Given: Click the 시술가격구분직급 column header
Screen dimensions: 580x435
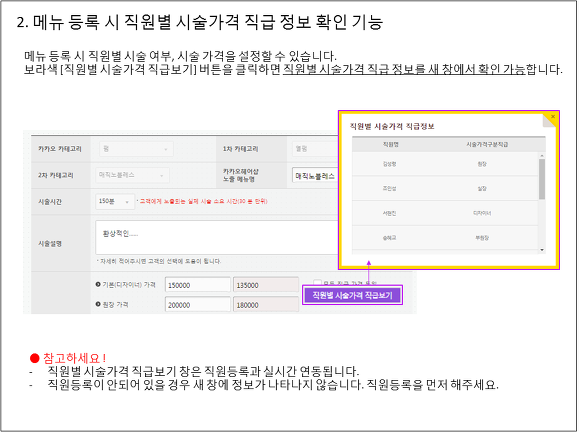Looking at the screenshot, I should click(x=487, y=144).
